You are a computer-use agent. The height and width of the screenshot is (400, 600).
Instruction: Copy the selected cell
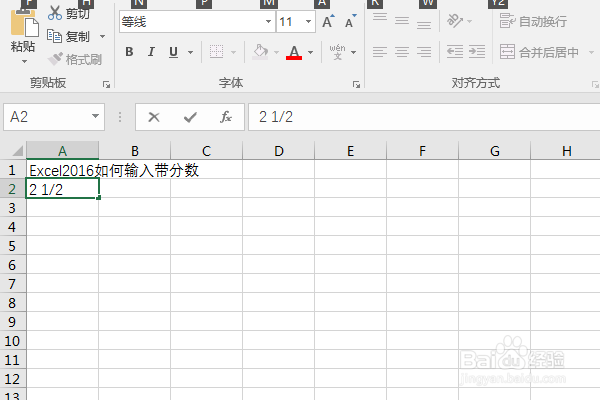pos(68,36)
